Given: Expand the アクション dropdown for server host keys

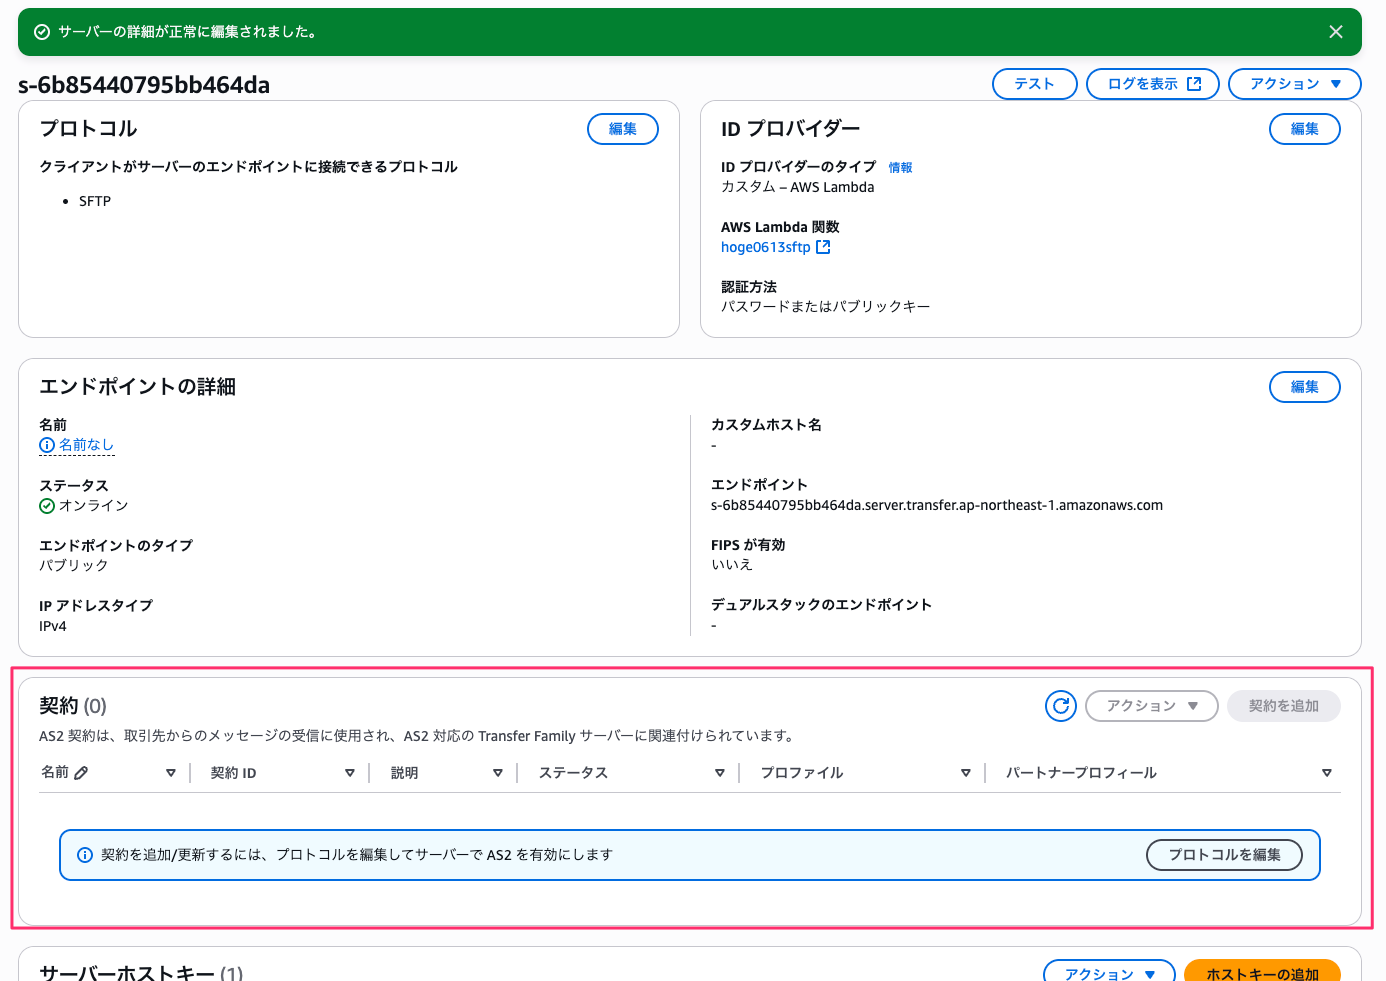Looking at the screenshot, I should pos(1108,973).
